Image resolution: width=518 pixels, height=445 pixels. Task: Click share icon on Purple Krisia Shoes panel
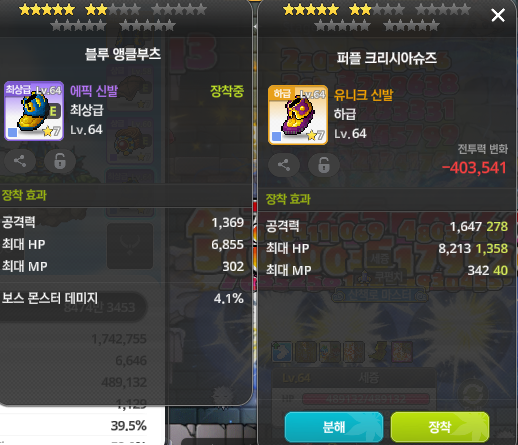(284, 165)
